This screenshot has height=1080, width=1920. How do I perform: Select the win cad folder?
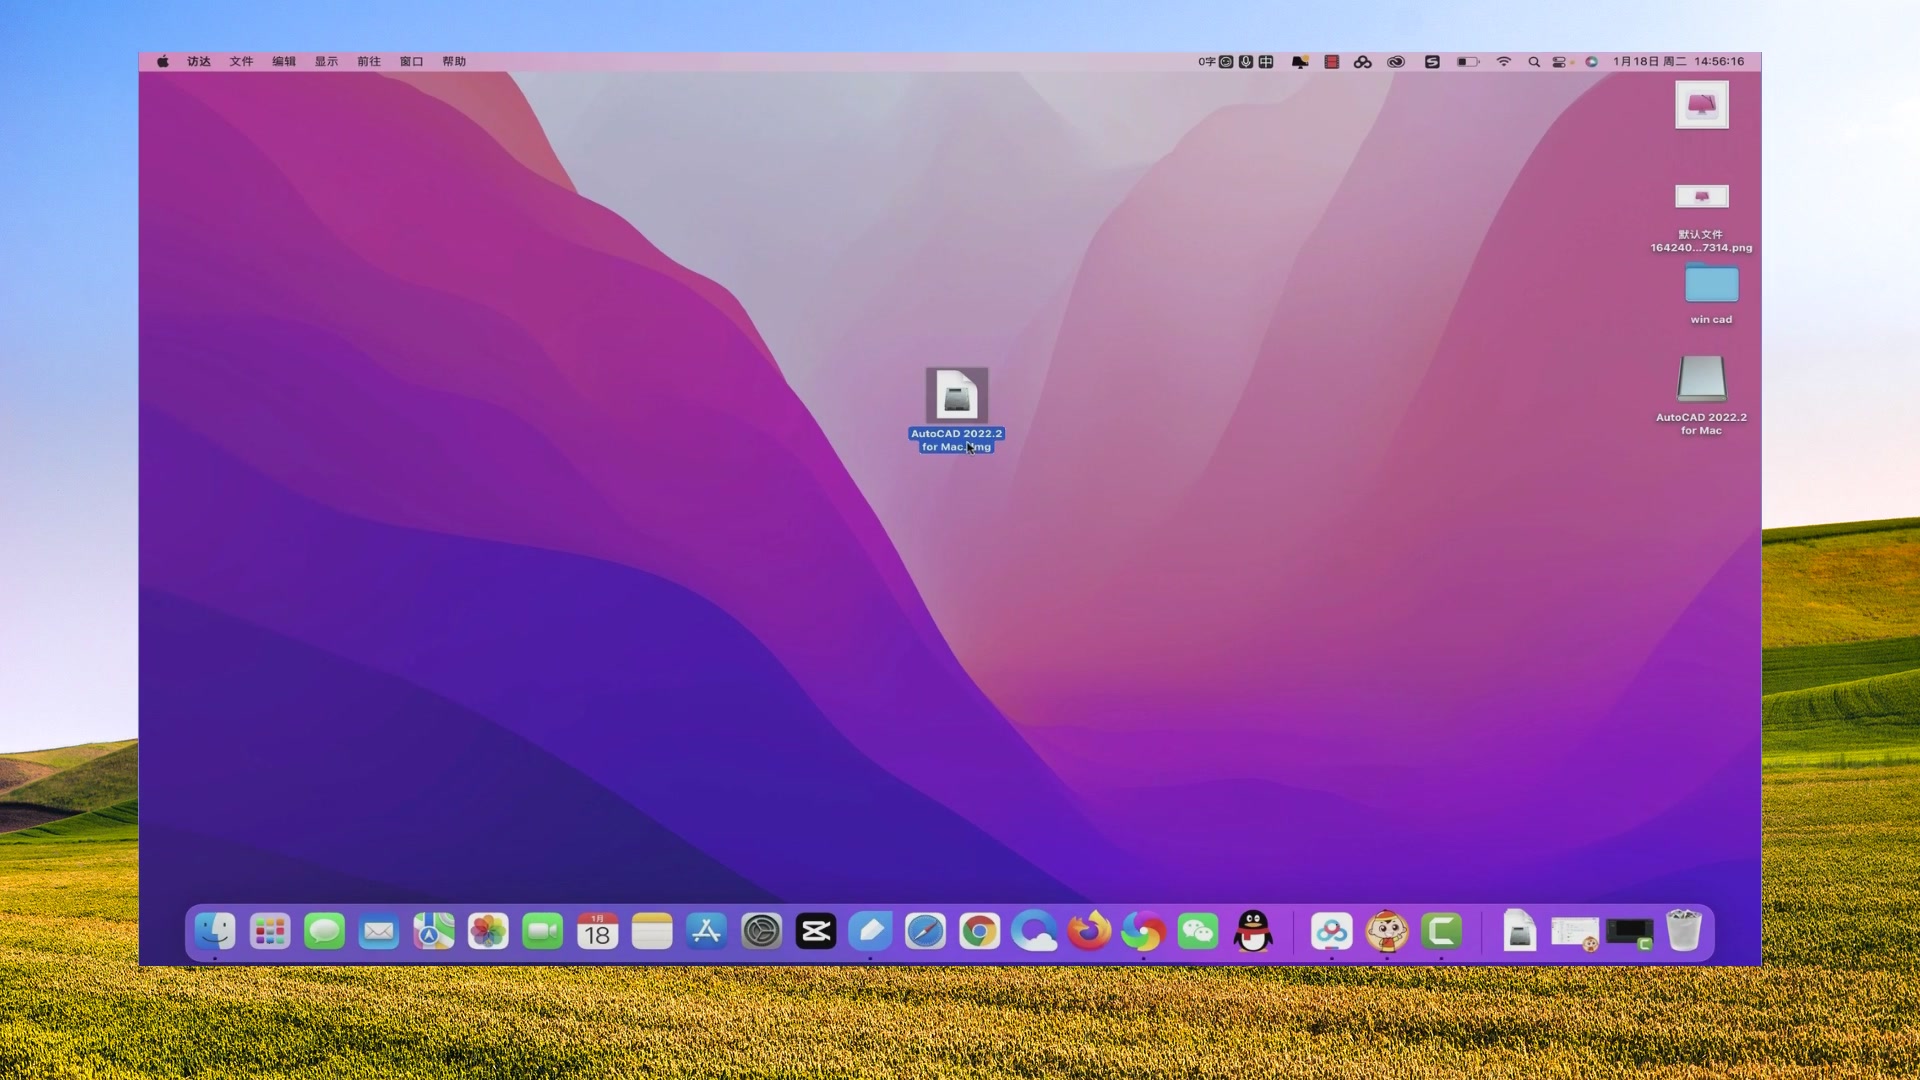pyautogui.click(x=1711, y=293)
